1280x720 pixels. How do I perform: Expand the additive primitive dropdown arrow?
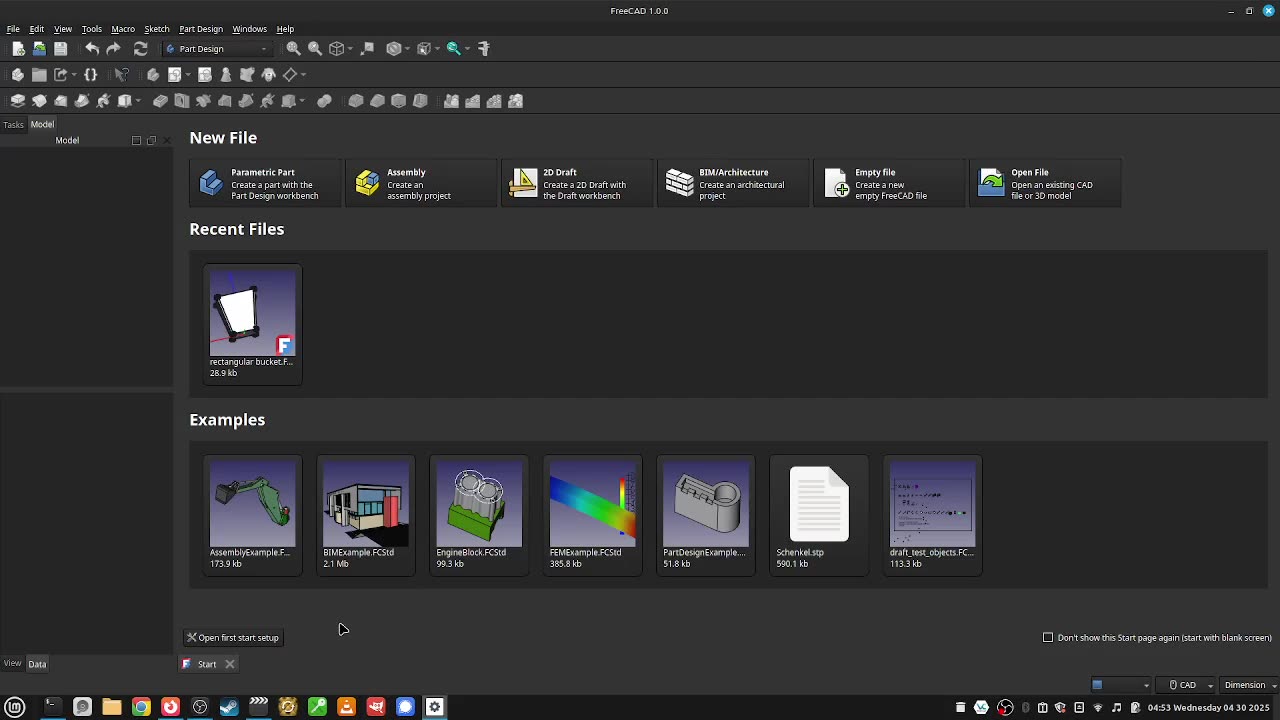coord(138,101)
